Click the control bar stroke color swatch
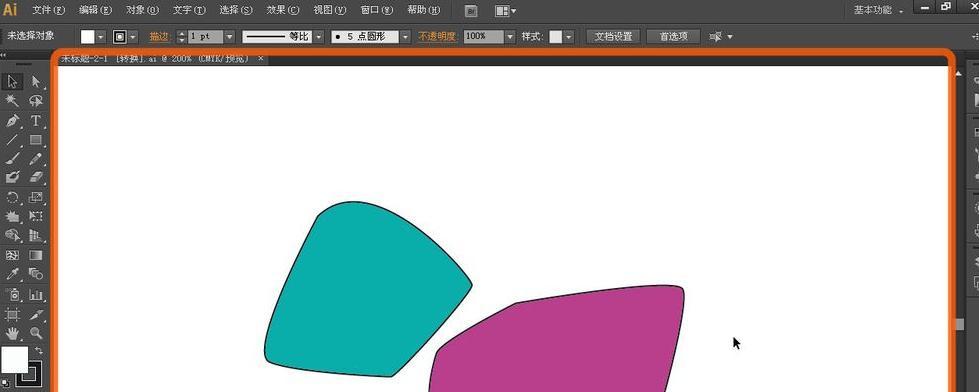This screenshot has height=392, width=979. (120, 37)
